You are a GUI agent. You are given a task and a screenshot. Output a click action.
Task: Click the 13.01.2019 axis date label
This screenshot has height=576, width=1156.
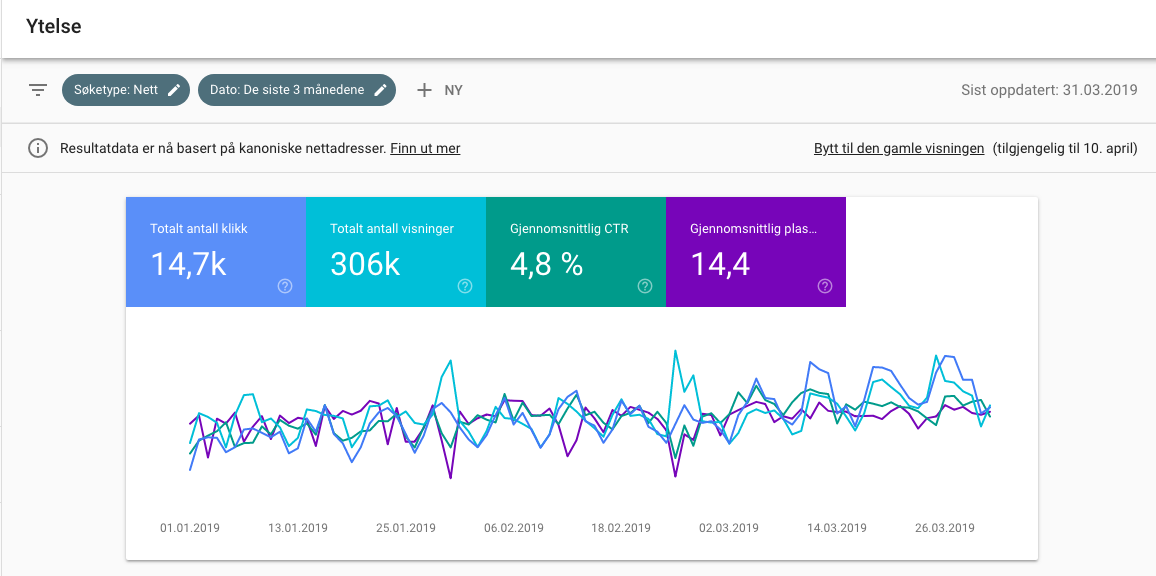point(298,528)
